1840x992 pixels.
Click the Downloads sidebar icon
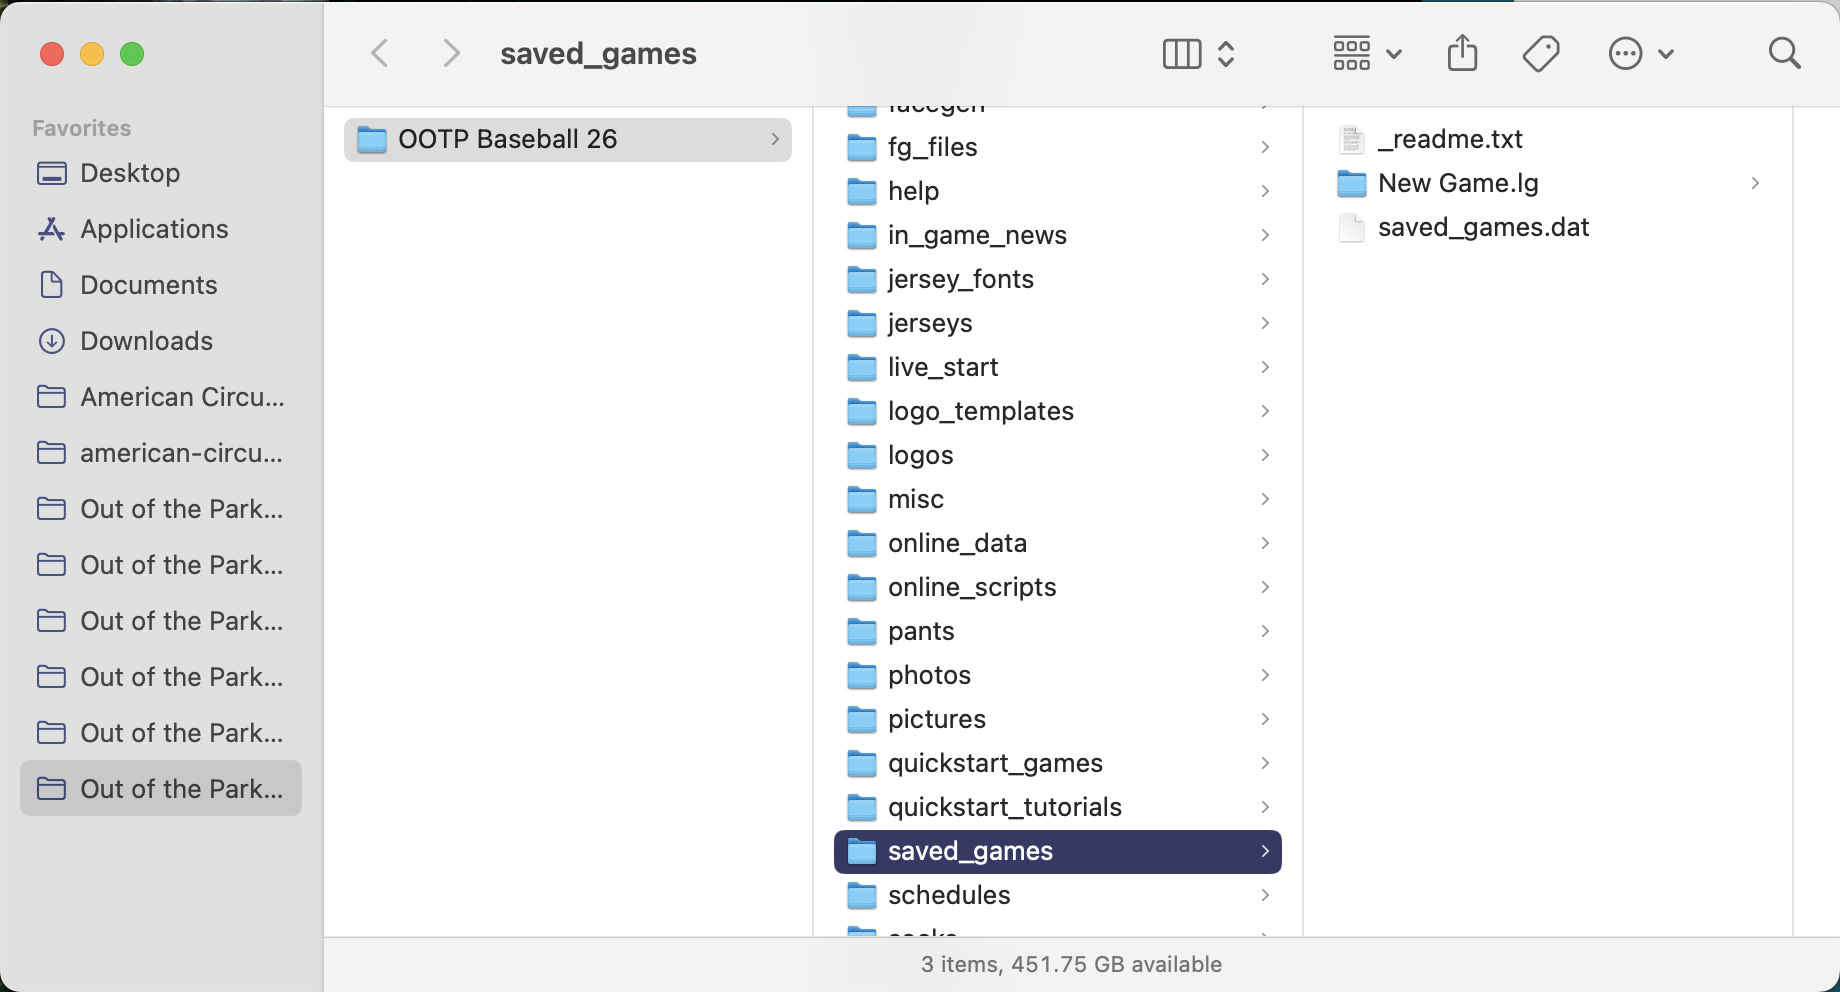52,341
